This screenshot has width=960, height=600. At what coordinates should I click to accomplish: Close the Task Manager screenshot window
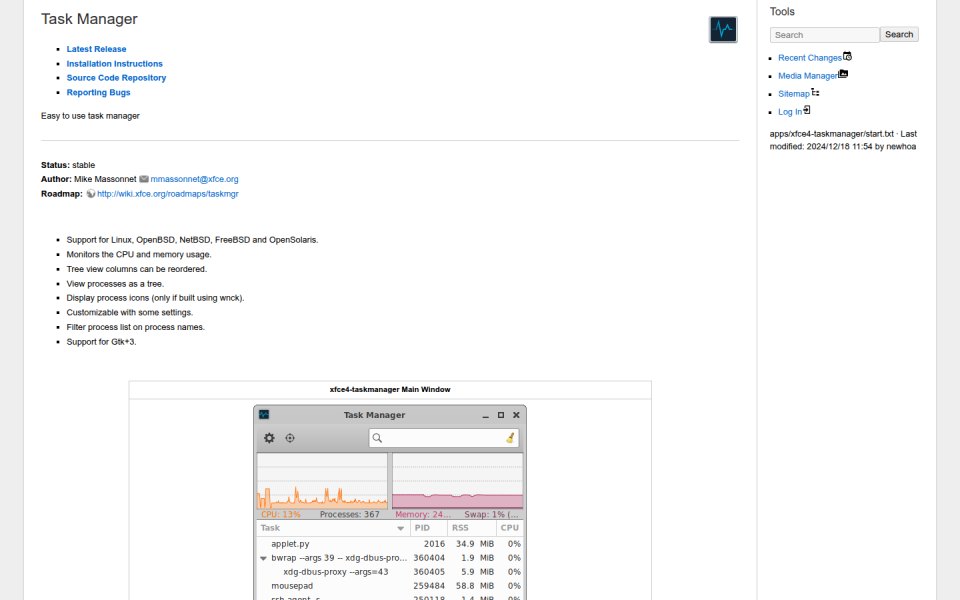point(516,415)
